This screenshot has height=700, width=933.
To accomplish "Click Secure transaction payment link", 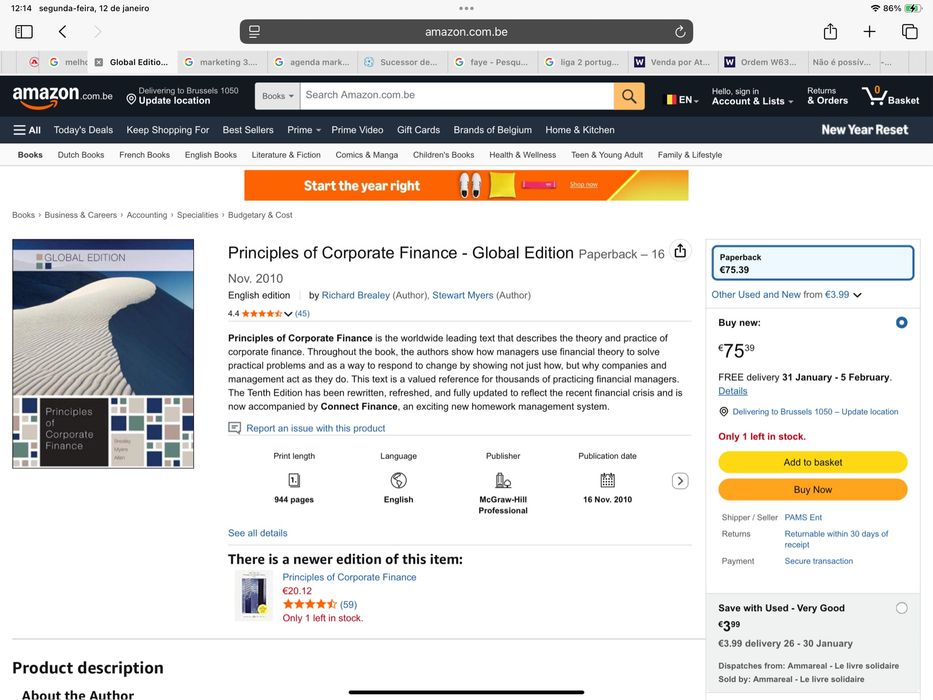I will [819, 561].
